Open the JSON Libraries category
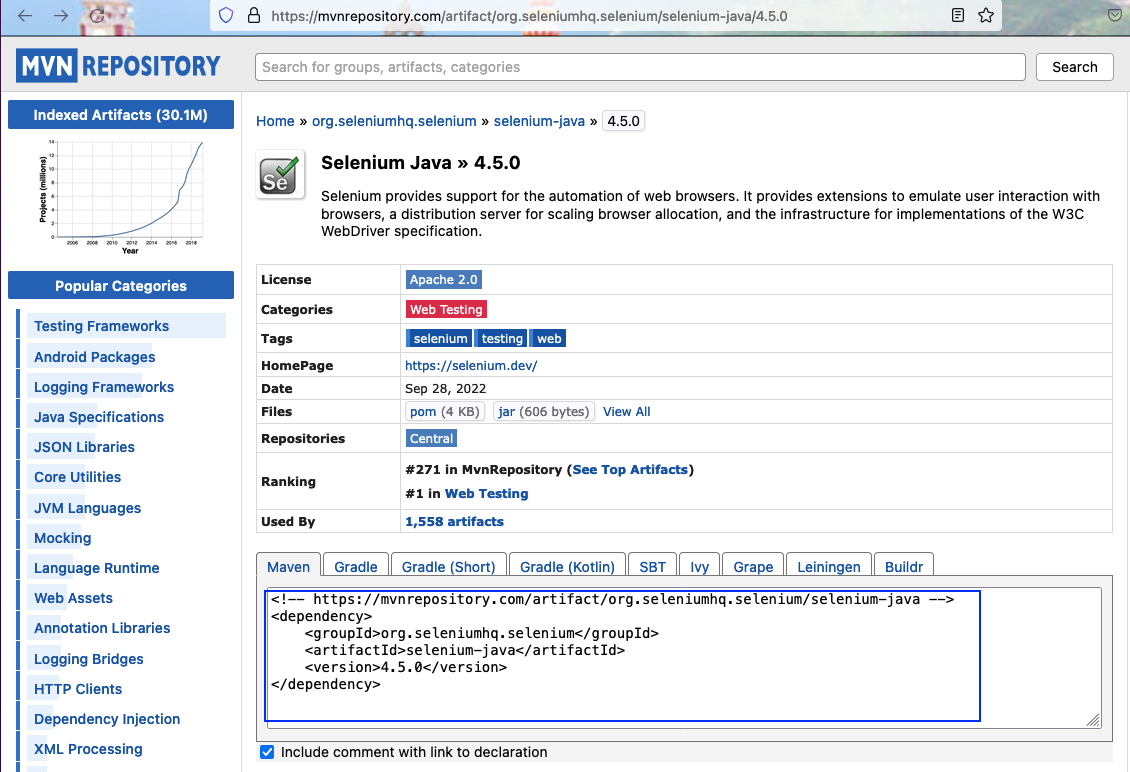Image resolution: width=1130 pixels, height=772 pixels. (84, 447)
